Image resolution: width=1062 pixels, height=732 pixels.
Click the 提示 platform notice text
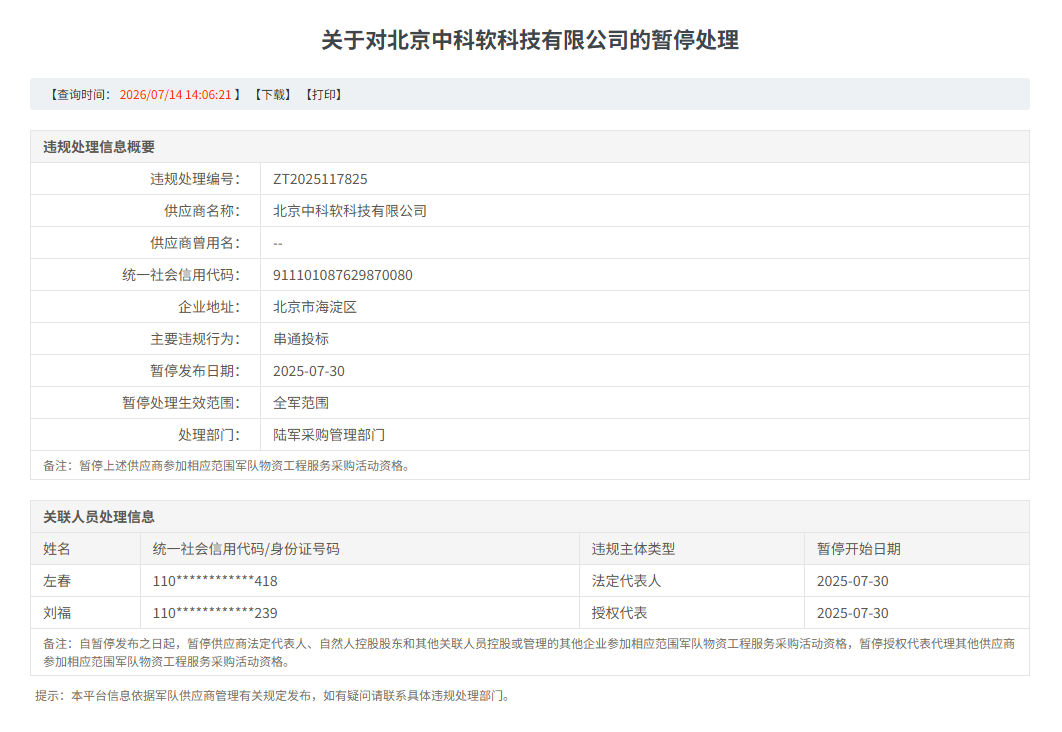click(x=272, y=696)
